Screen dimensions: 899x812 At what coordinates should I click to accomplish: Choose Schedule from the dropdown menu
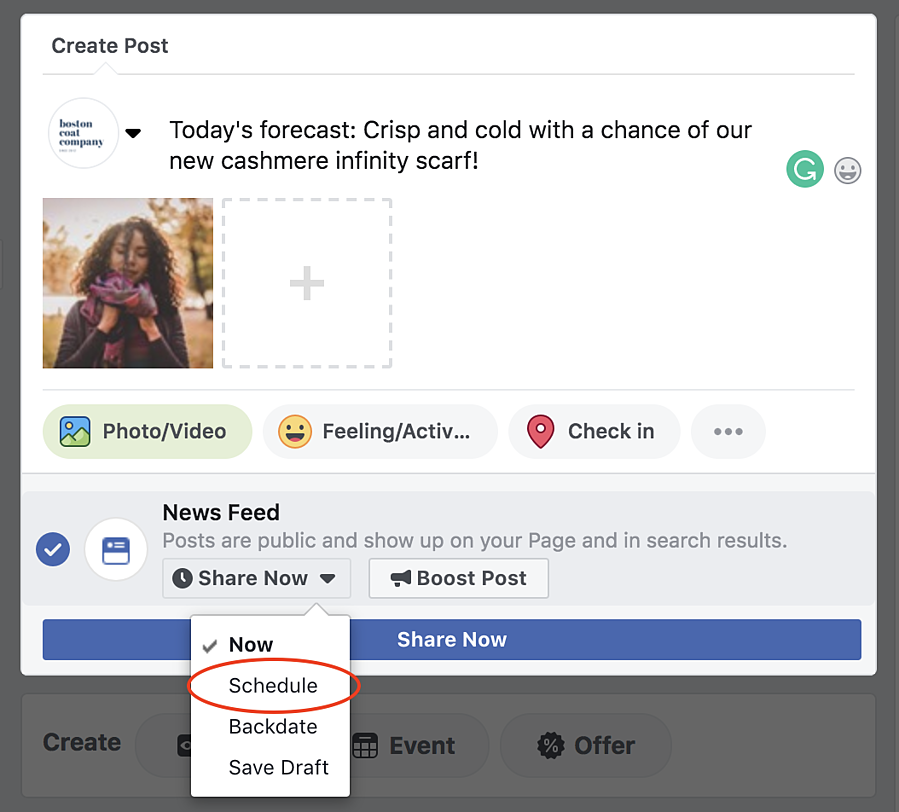(x=272, y=686)
